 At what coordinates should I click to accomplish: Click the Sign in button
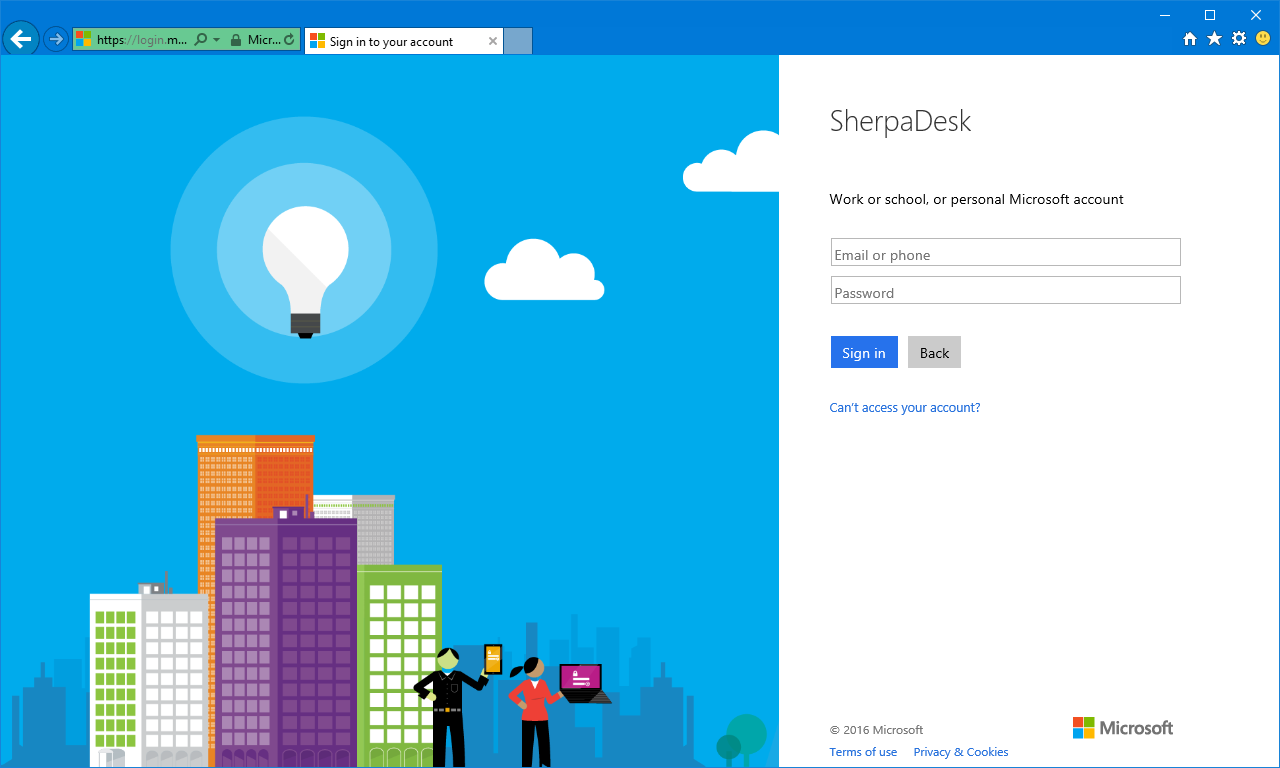(863, 352)
